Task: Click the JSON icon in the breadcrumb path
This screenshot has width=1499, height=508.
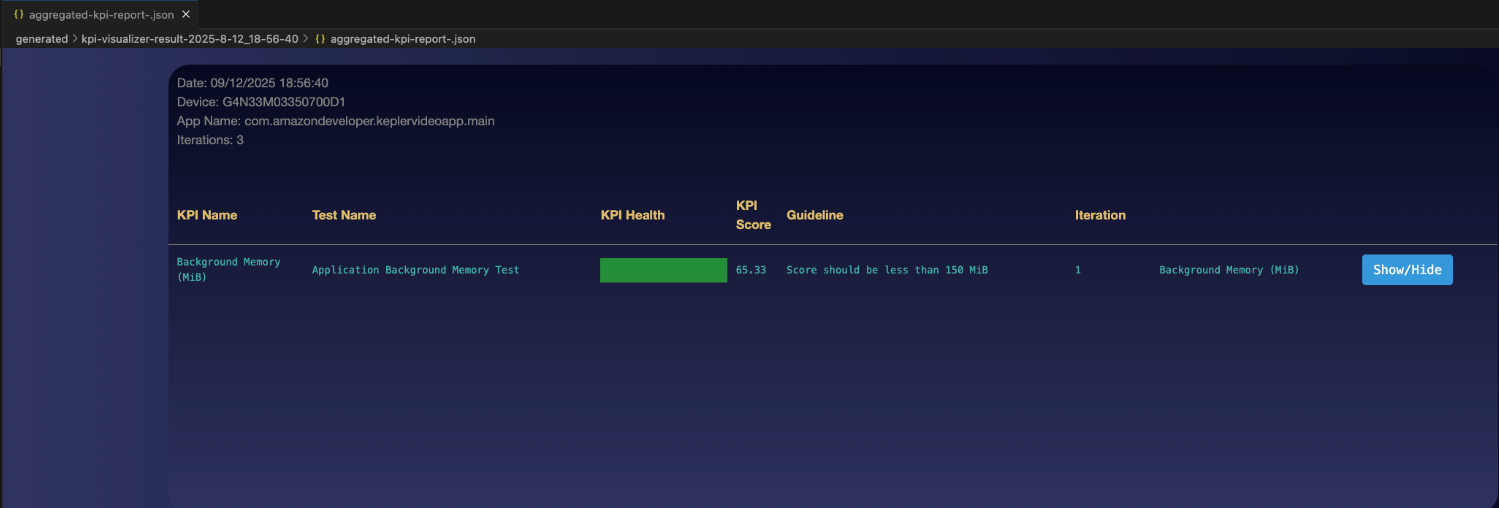Action: [x=320, y=39]
